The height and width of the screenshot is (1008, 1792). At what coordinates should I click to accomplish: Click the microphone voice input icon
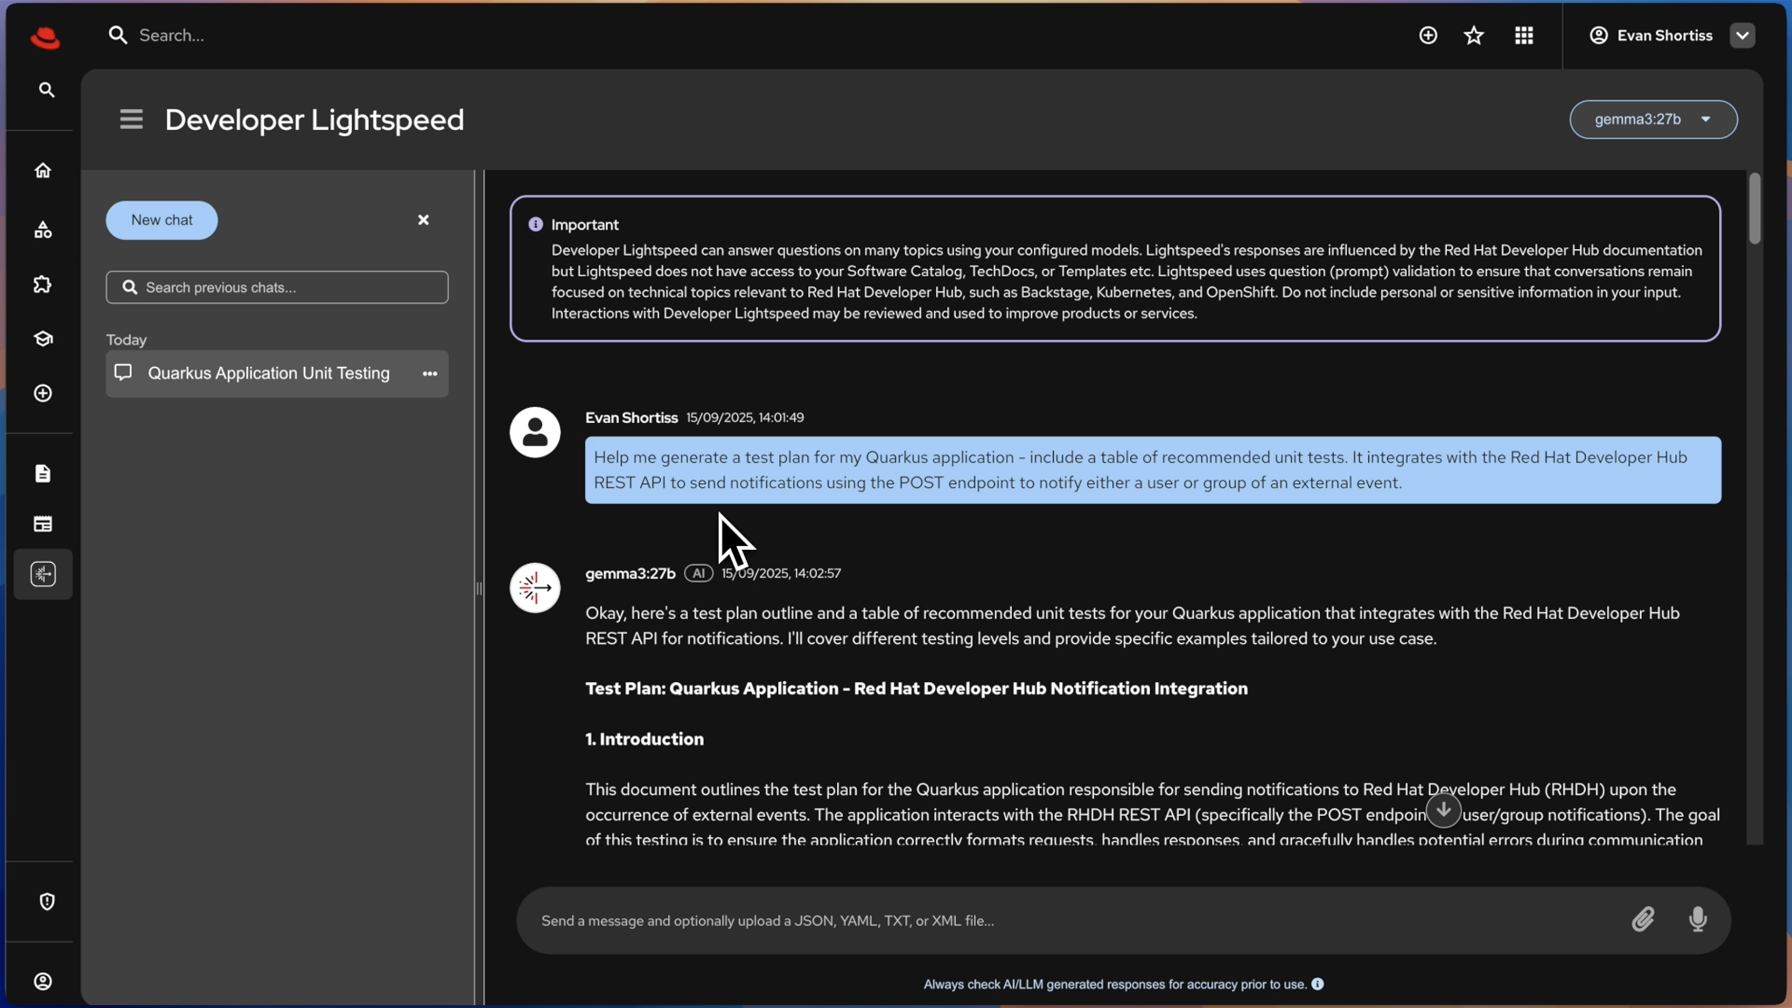tap(1697, 920)
